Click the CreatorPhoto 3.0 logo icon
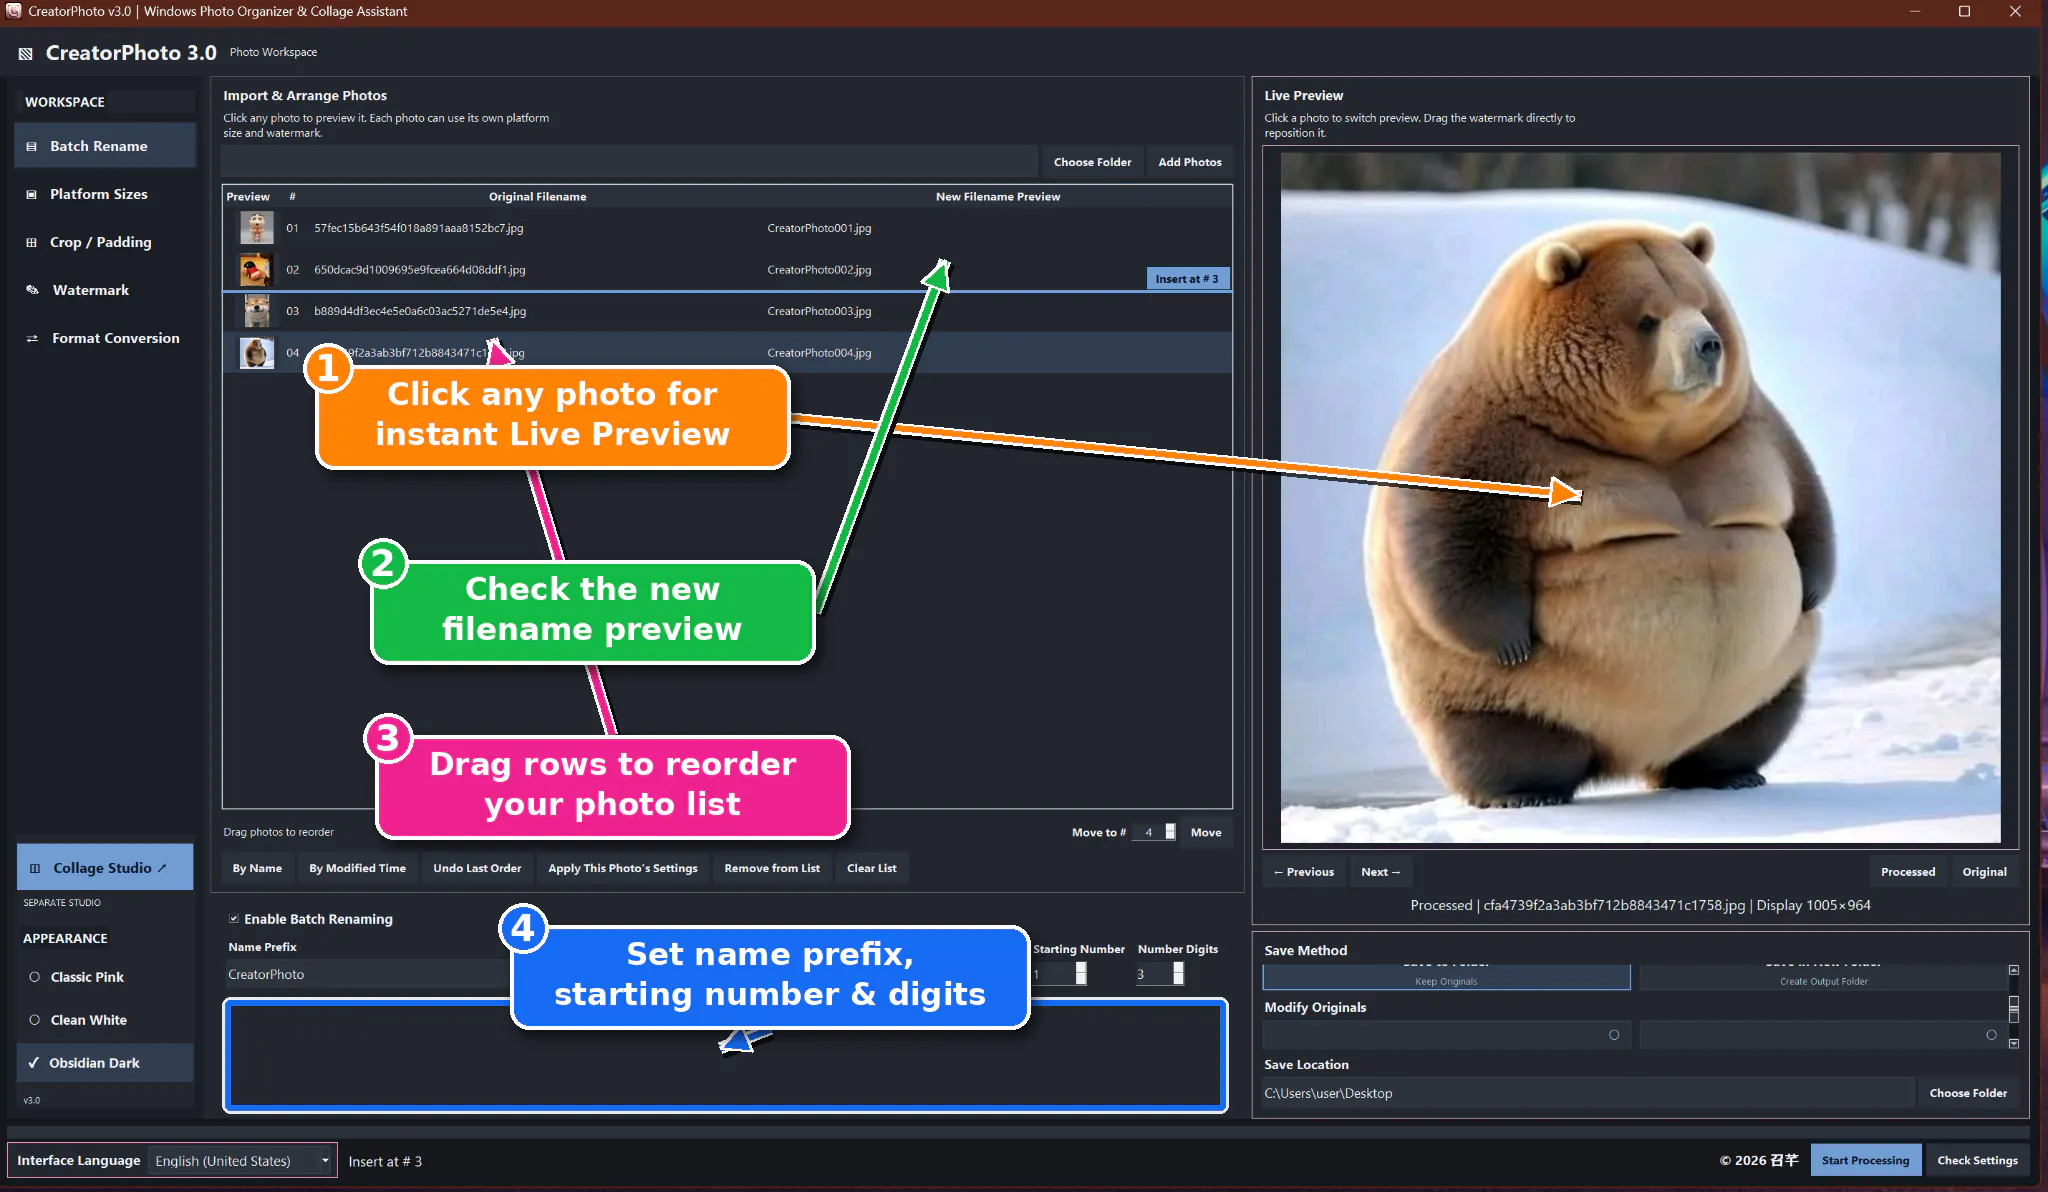 (26, 53)
